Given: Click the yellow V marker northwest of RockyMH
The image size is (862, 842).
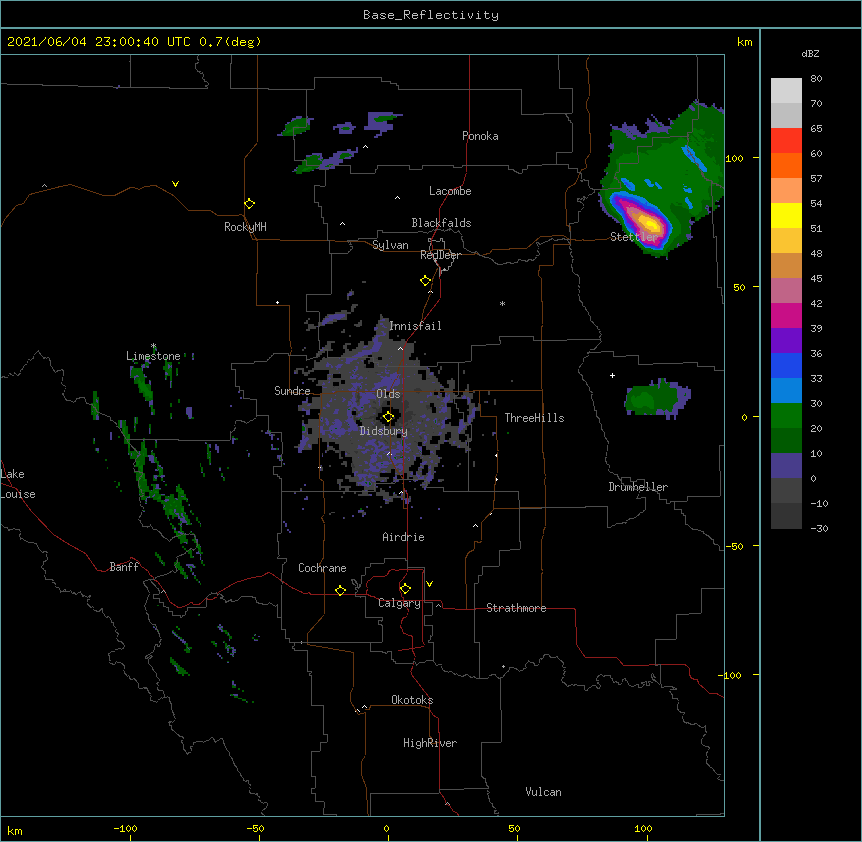Looking at the screenshot, I should tap(175, 184).
